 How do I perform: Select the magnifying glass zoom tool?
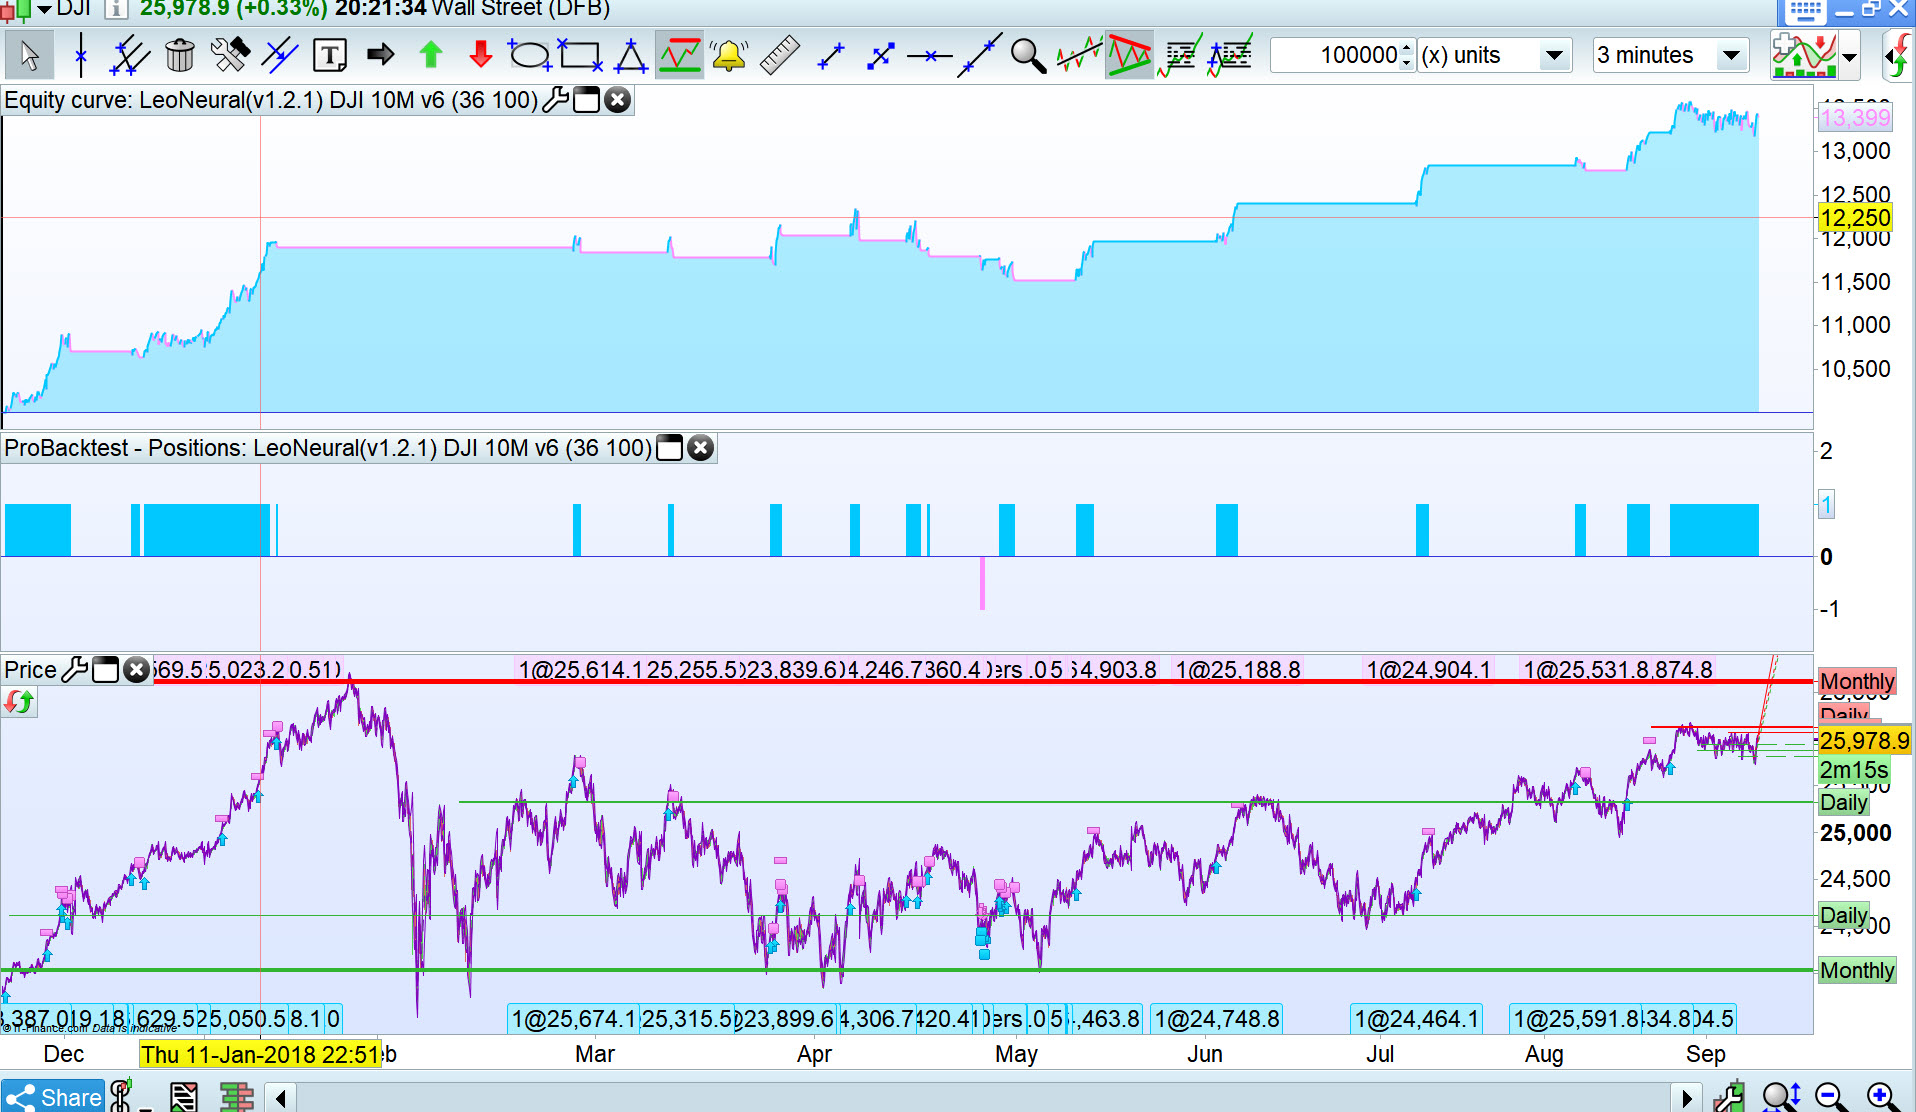[x=1028, y=56]
